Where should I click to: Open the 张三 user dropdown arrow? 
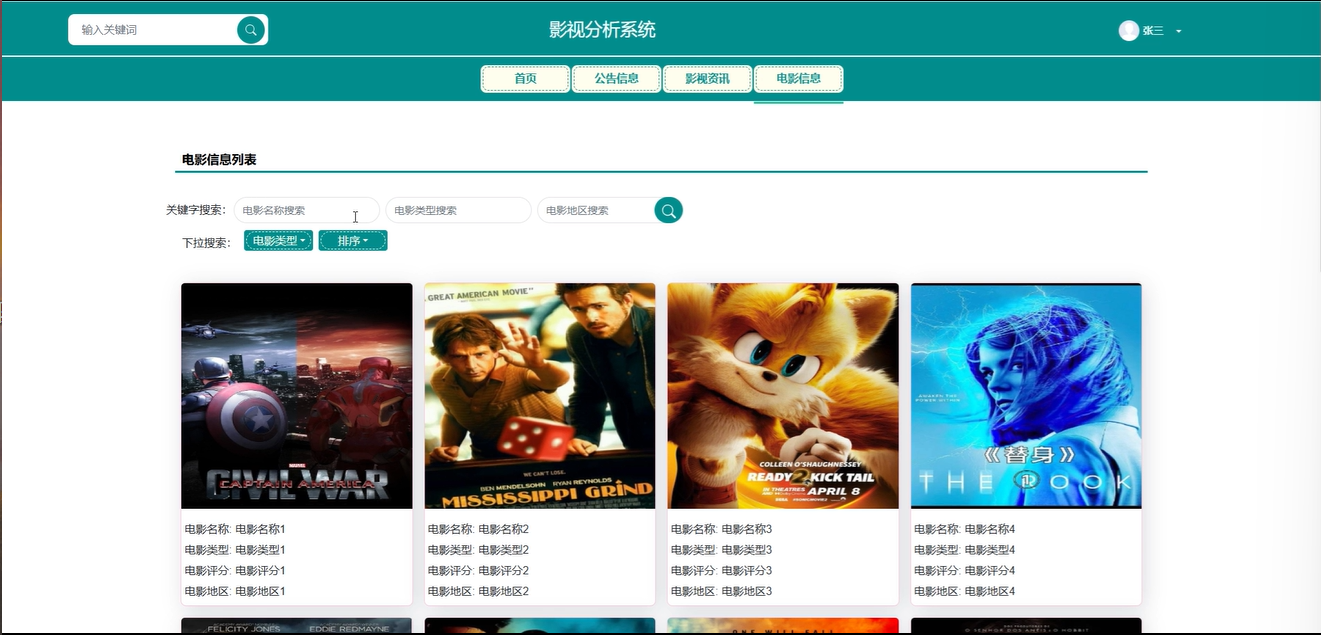point(1179,31)
